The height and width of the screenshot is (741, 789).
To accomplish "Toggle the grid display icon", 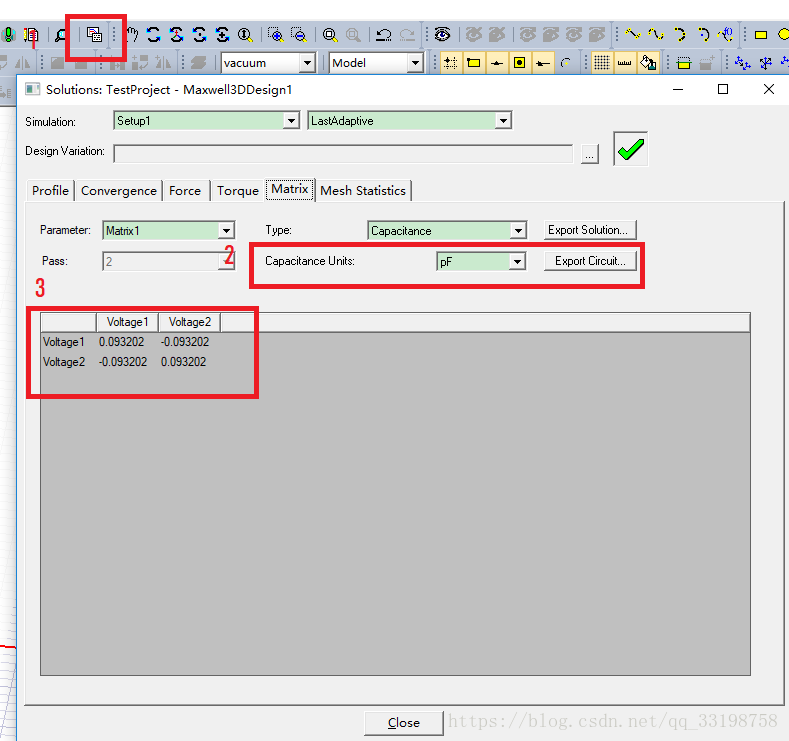I will pos(601,62).
